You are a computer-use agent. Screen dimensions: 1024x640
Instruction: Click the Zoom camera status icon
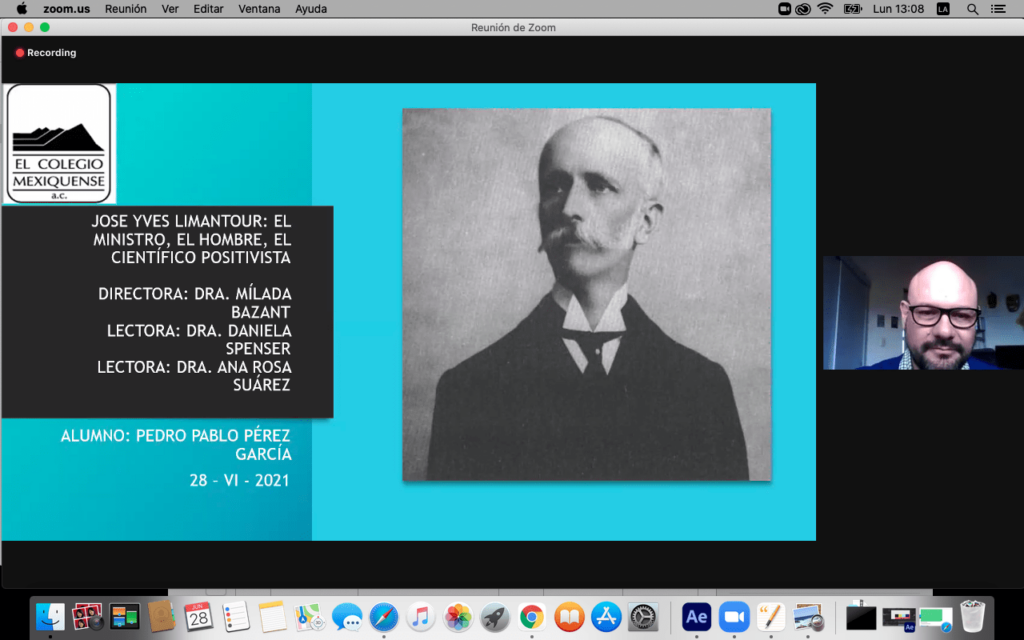tap(785, 9)
